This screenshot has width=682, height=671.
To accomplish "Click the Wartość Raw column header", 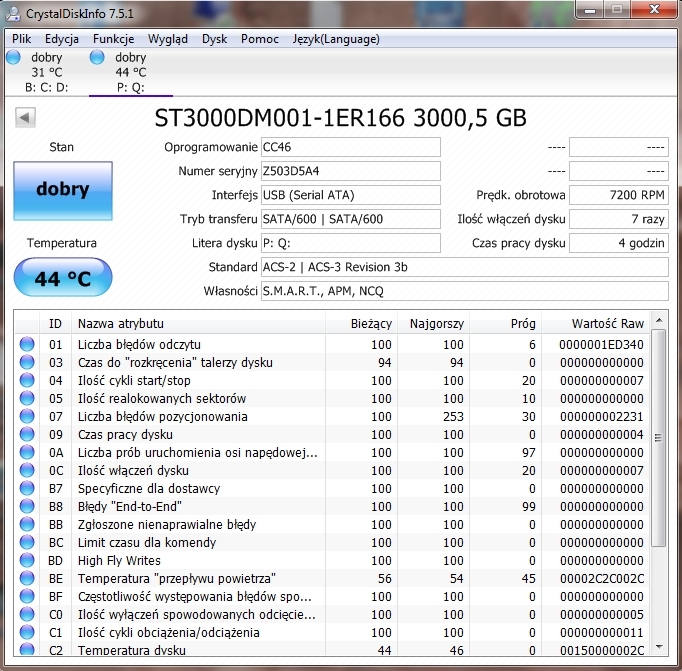I will [x=595, y=324].
